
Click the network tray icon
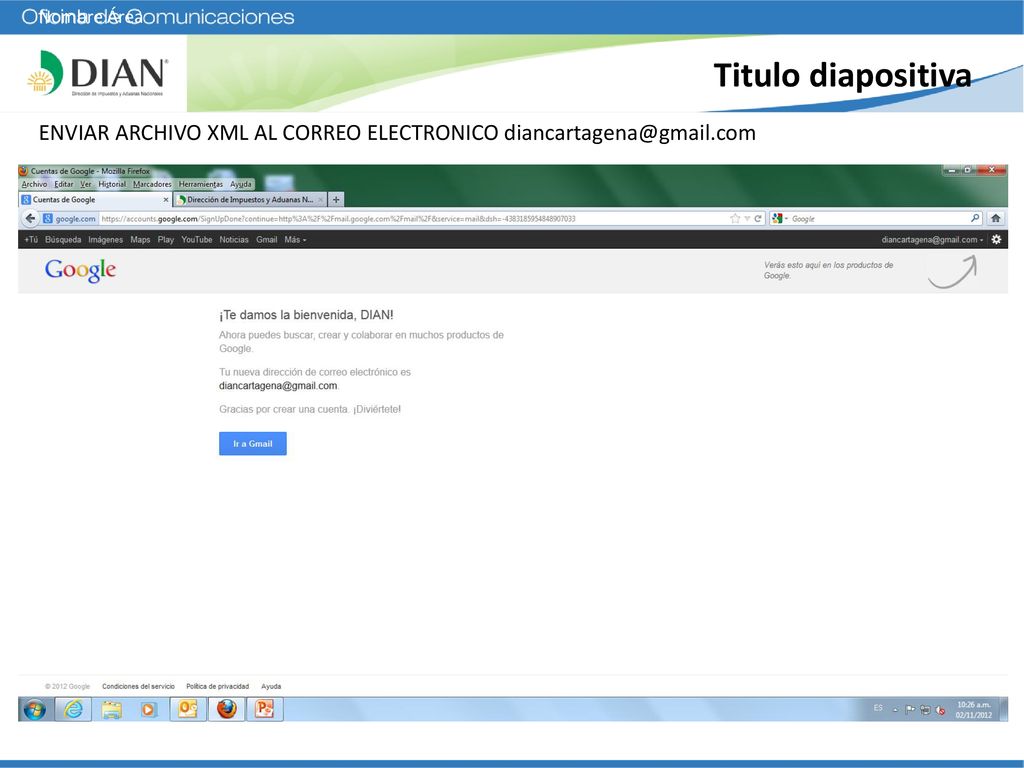(x=925, y=710)
